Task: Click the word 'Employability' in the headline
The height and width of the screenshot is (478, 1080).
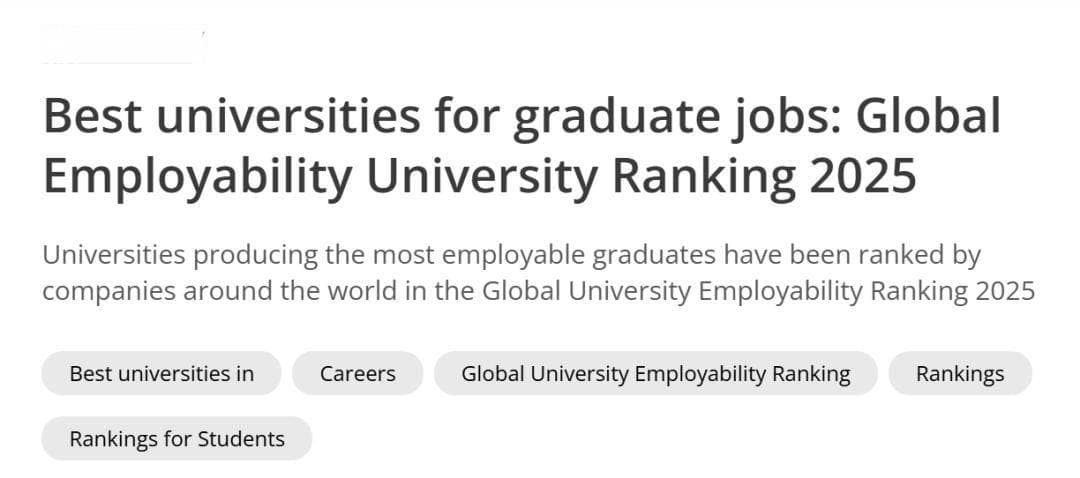Action: click(198, 178)
